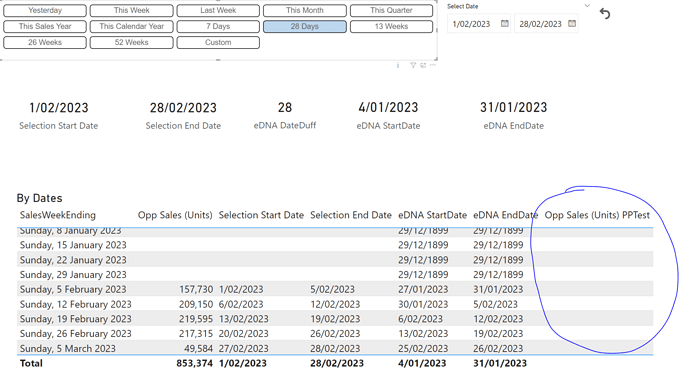Select row Sunday, 22 January 2023
The height and width of the screenshot is (384, 690).
[335, 260]
